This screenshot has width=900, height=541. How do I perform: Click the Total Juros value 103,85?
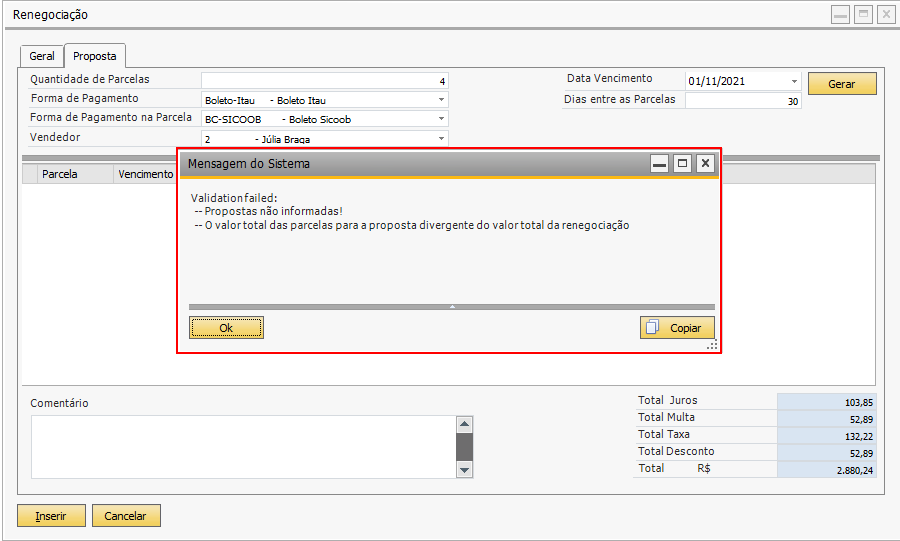[x=827, y=402]
